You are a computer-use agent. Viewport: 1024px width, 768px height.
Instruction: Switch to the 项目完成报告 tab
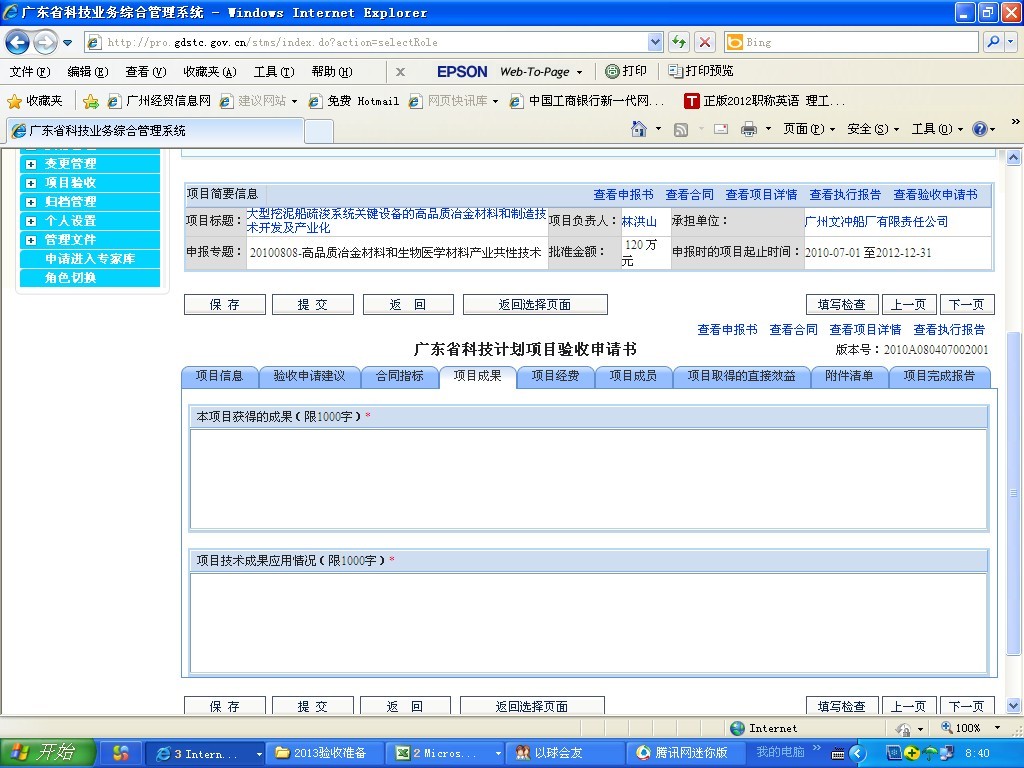coord(939,376)
